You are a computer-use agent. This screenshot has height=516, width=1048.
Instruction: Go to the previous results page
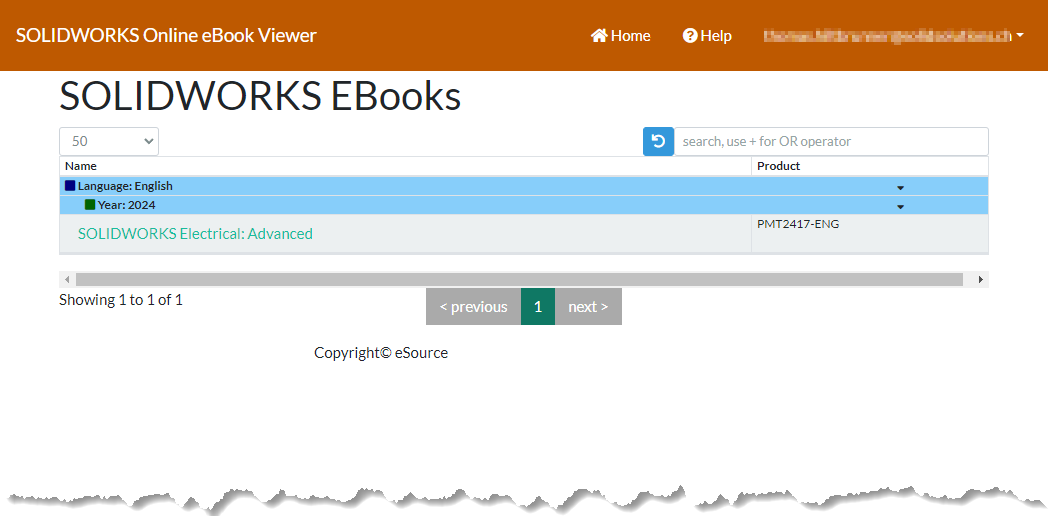(473, 307)
